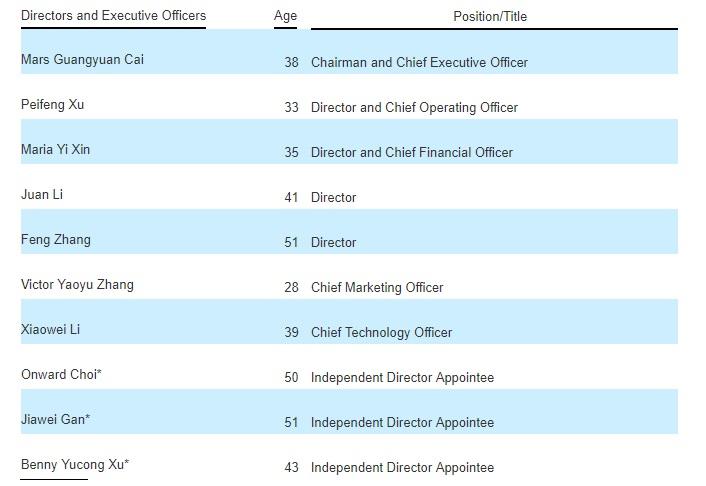Image resolution: width=706 pixels, height=486 pixels.
Task: Click the Xiaowei Li name cell
Action: (x=50, y=330)
